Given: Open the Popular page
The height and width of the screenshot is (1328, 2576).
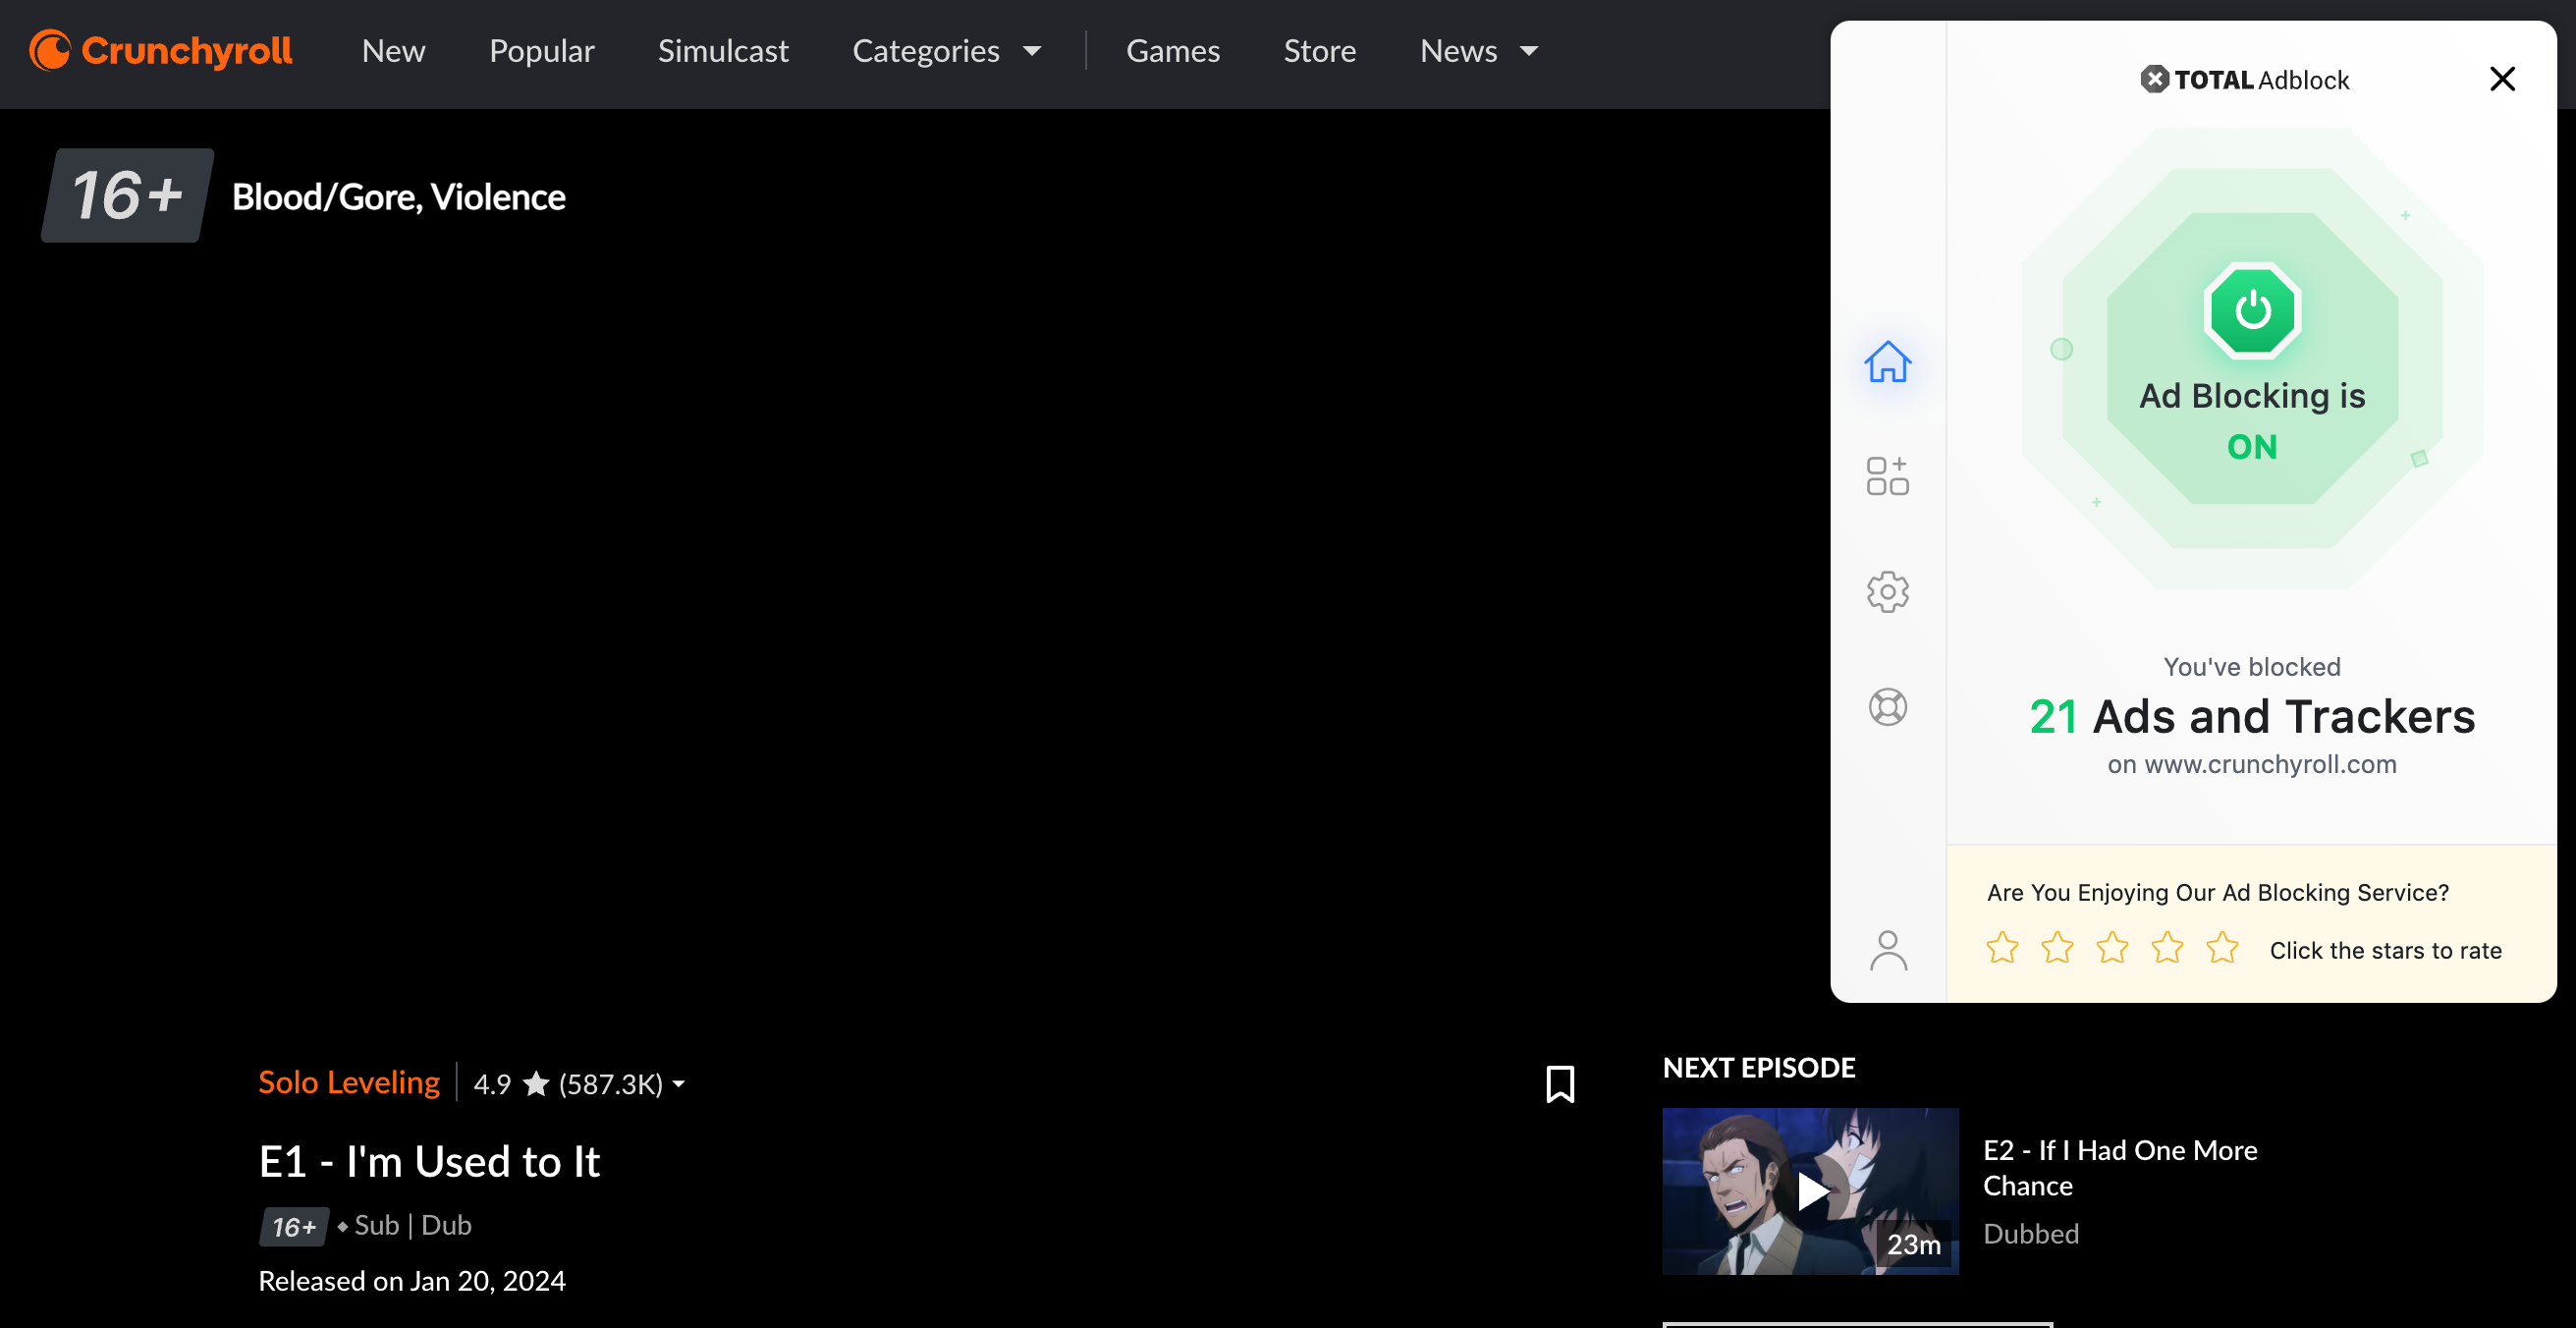Looking at the screenshot, I should pyautogui.click(x=541, y=51).
